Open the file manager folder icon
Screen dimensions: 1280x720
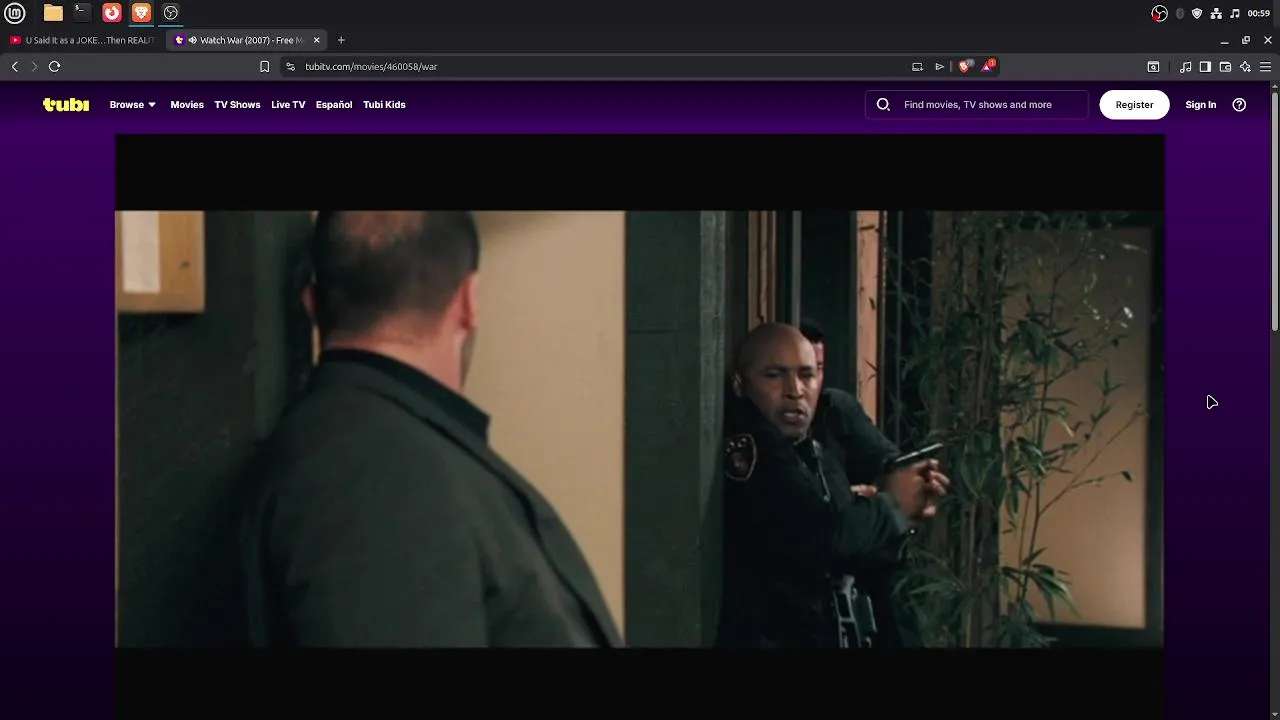pyautogui.click(x=53, y=13)
